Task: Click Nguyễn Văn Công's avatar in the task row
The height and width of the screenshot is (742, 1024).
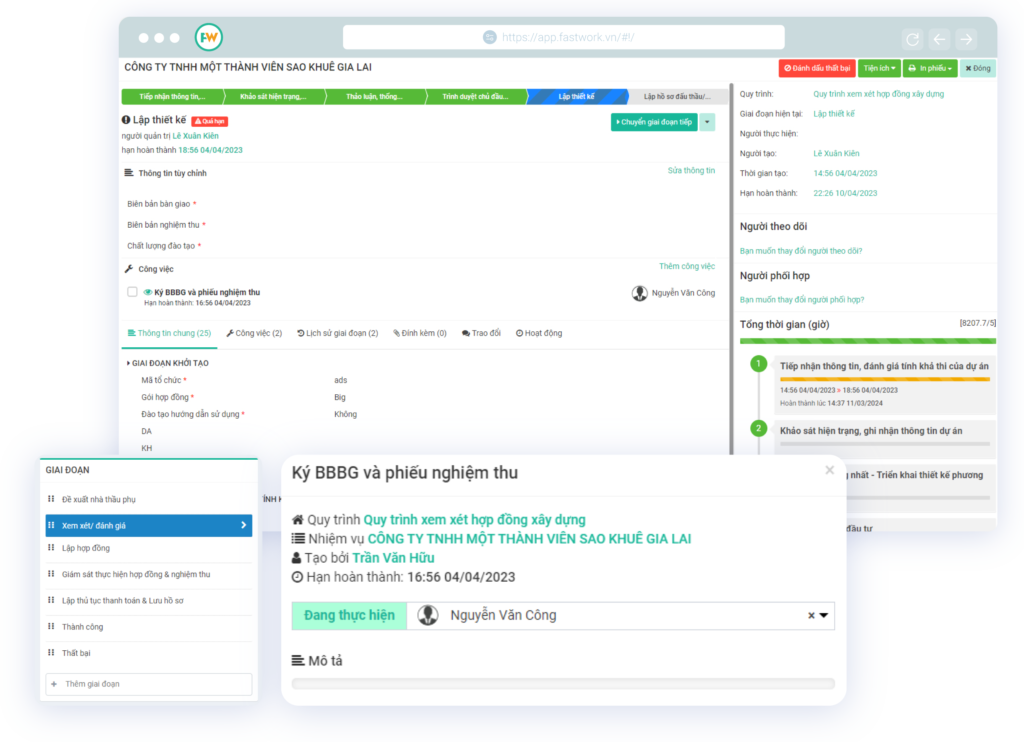Action: [x=640, y=293]
